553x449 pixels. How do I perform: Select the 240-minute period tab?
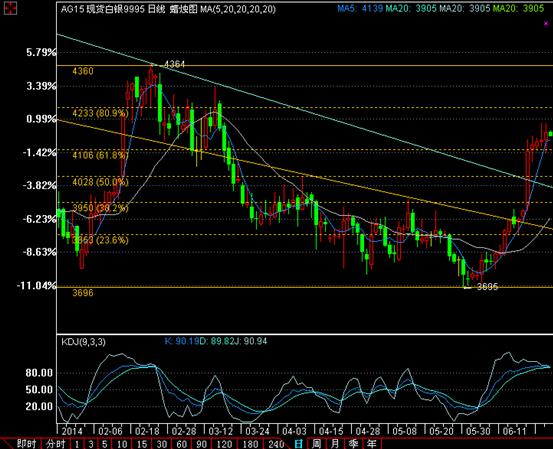276,444
